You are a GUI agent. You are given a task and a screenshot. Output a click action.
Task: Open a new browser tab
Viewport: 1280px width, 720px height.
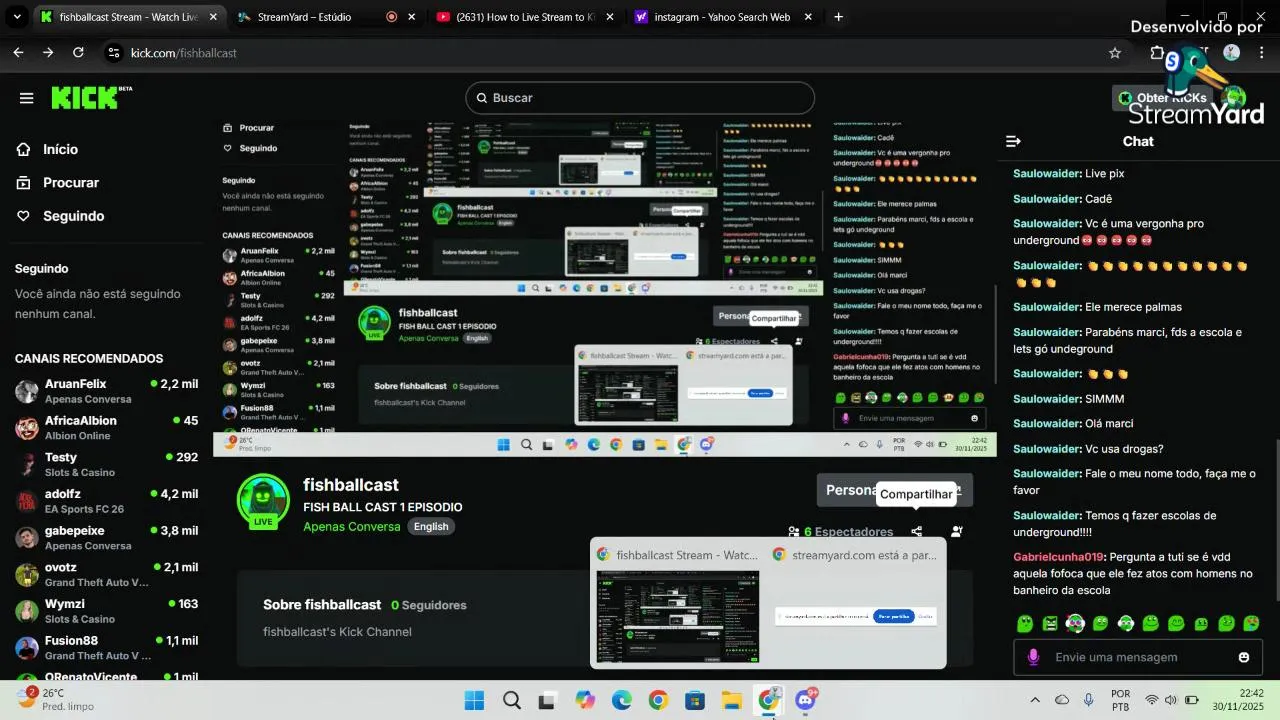point(838,17)
